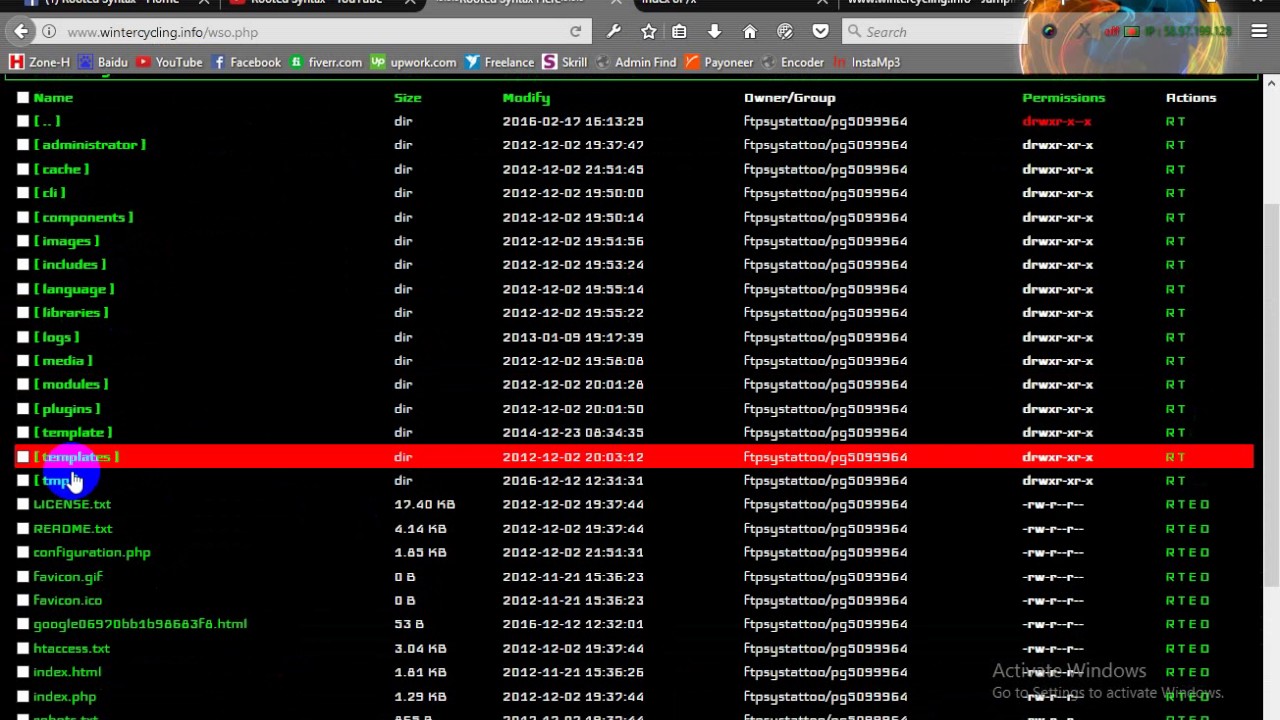Open the modules directory
The image size is (1280, 720).
tap(71, 385)
